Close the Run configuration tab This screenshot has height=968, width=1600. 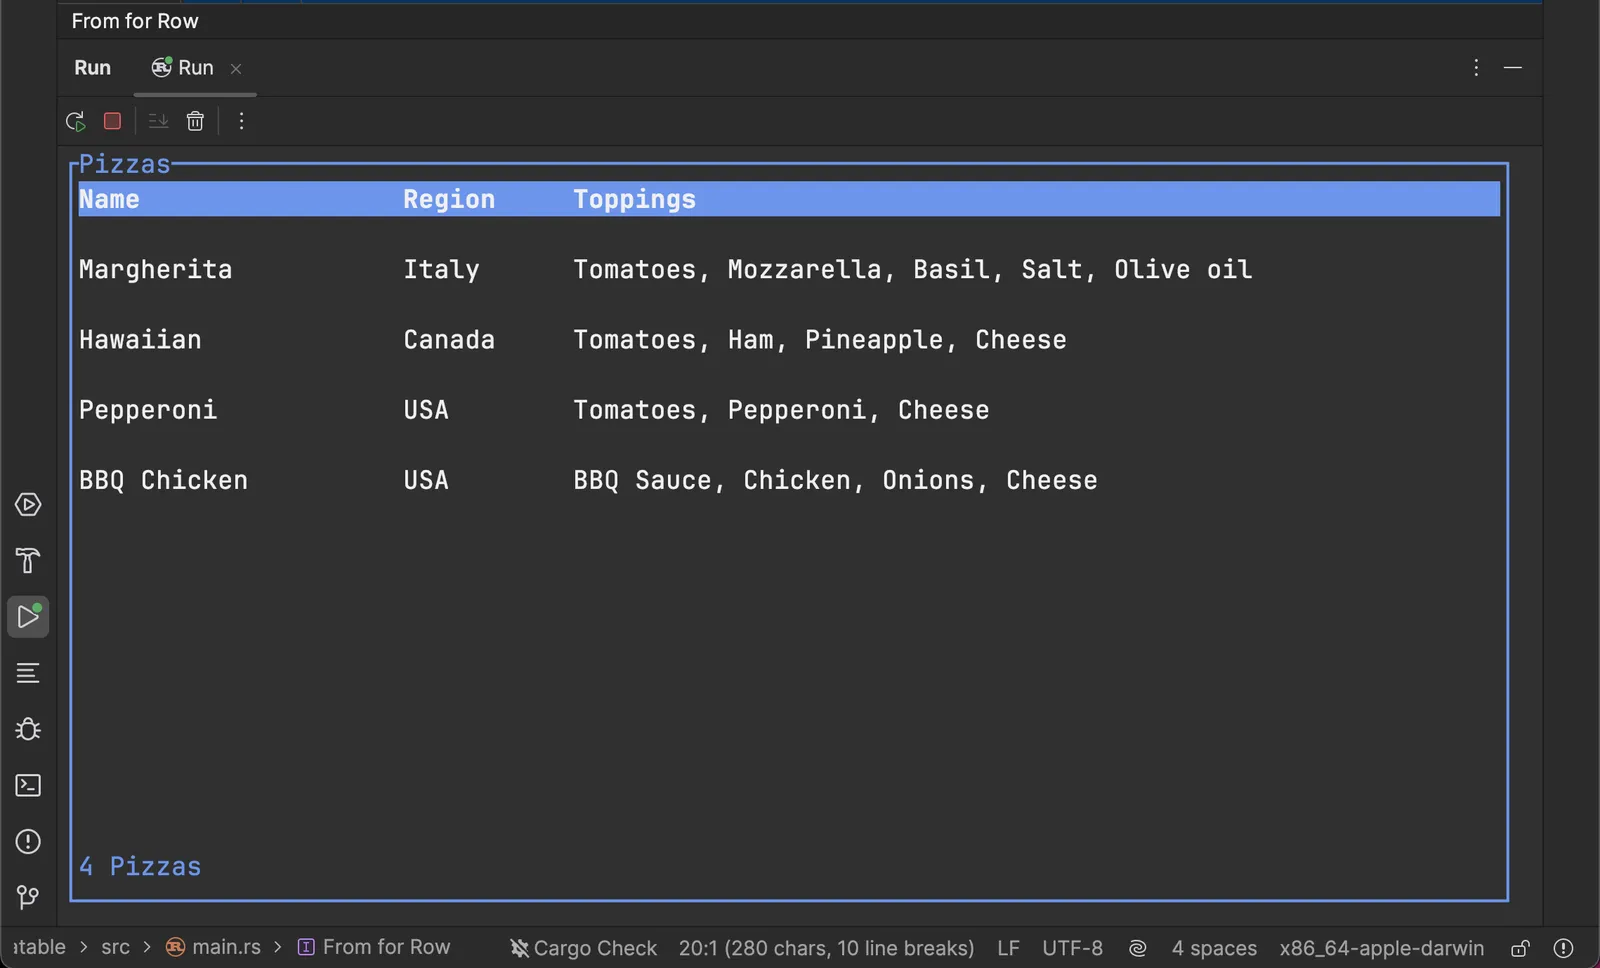(236, 69)
